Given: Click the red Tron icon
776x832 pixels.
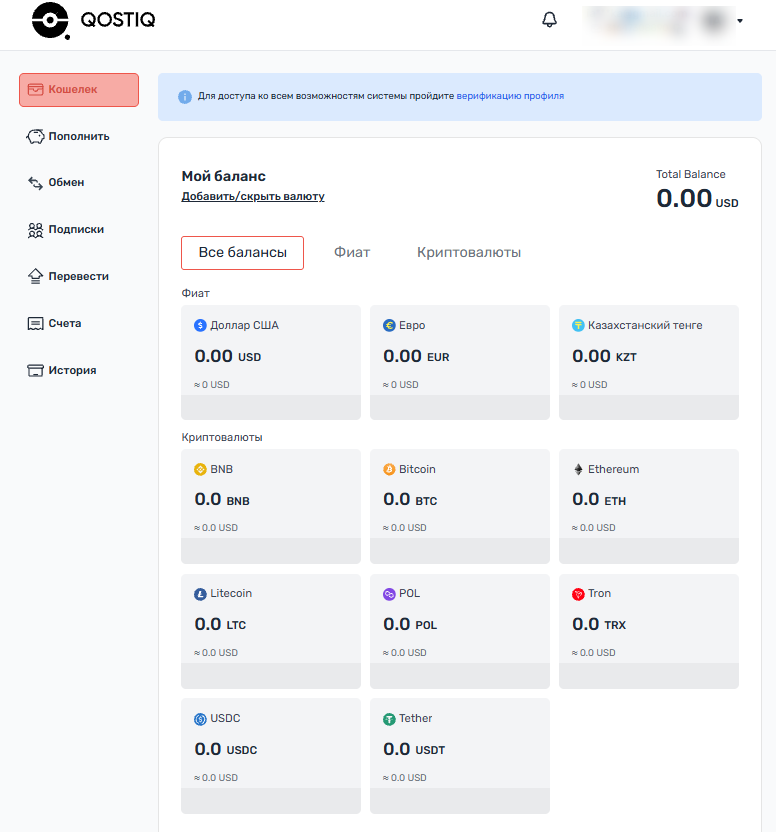Looking at the screenshot, I should pos(580,593).
